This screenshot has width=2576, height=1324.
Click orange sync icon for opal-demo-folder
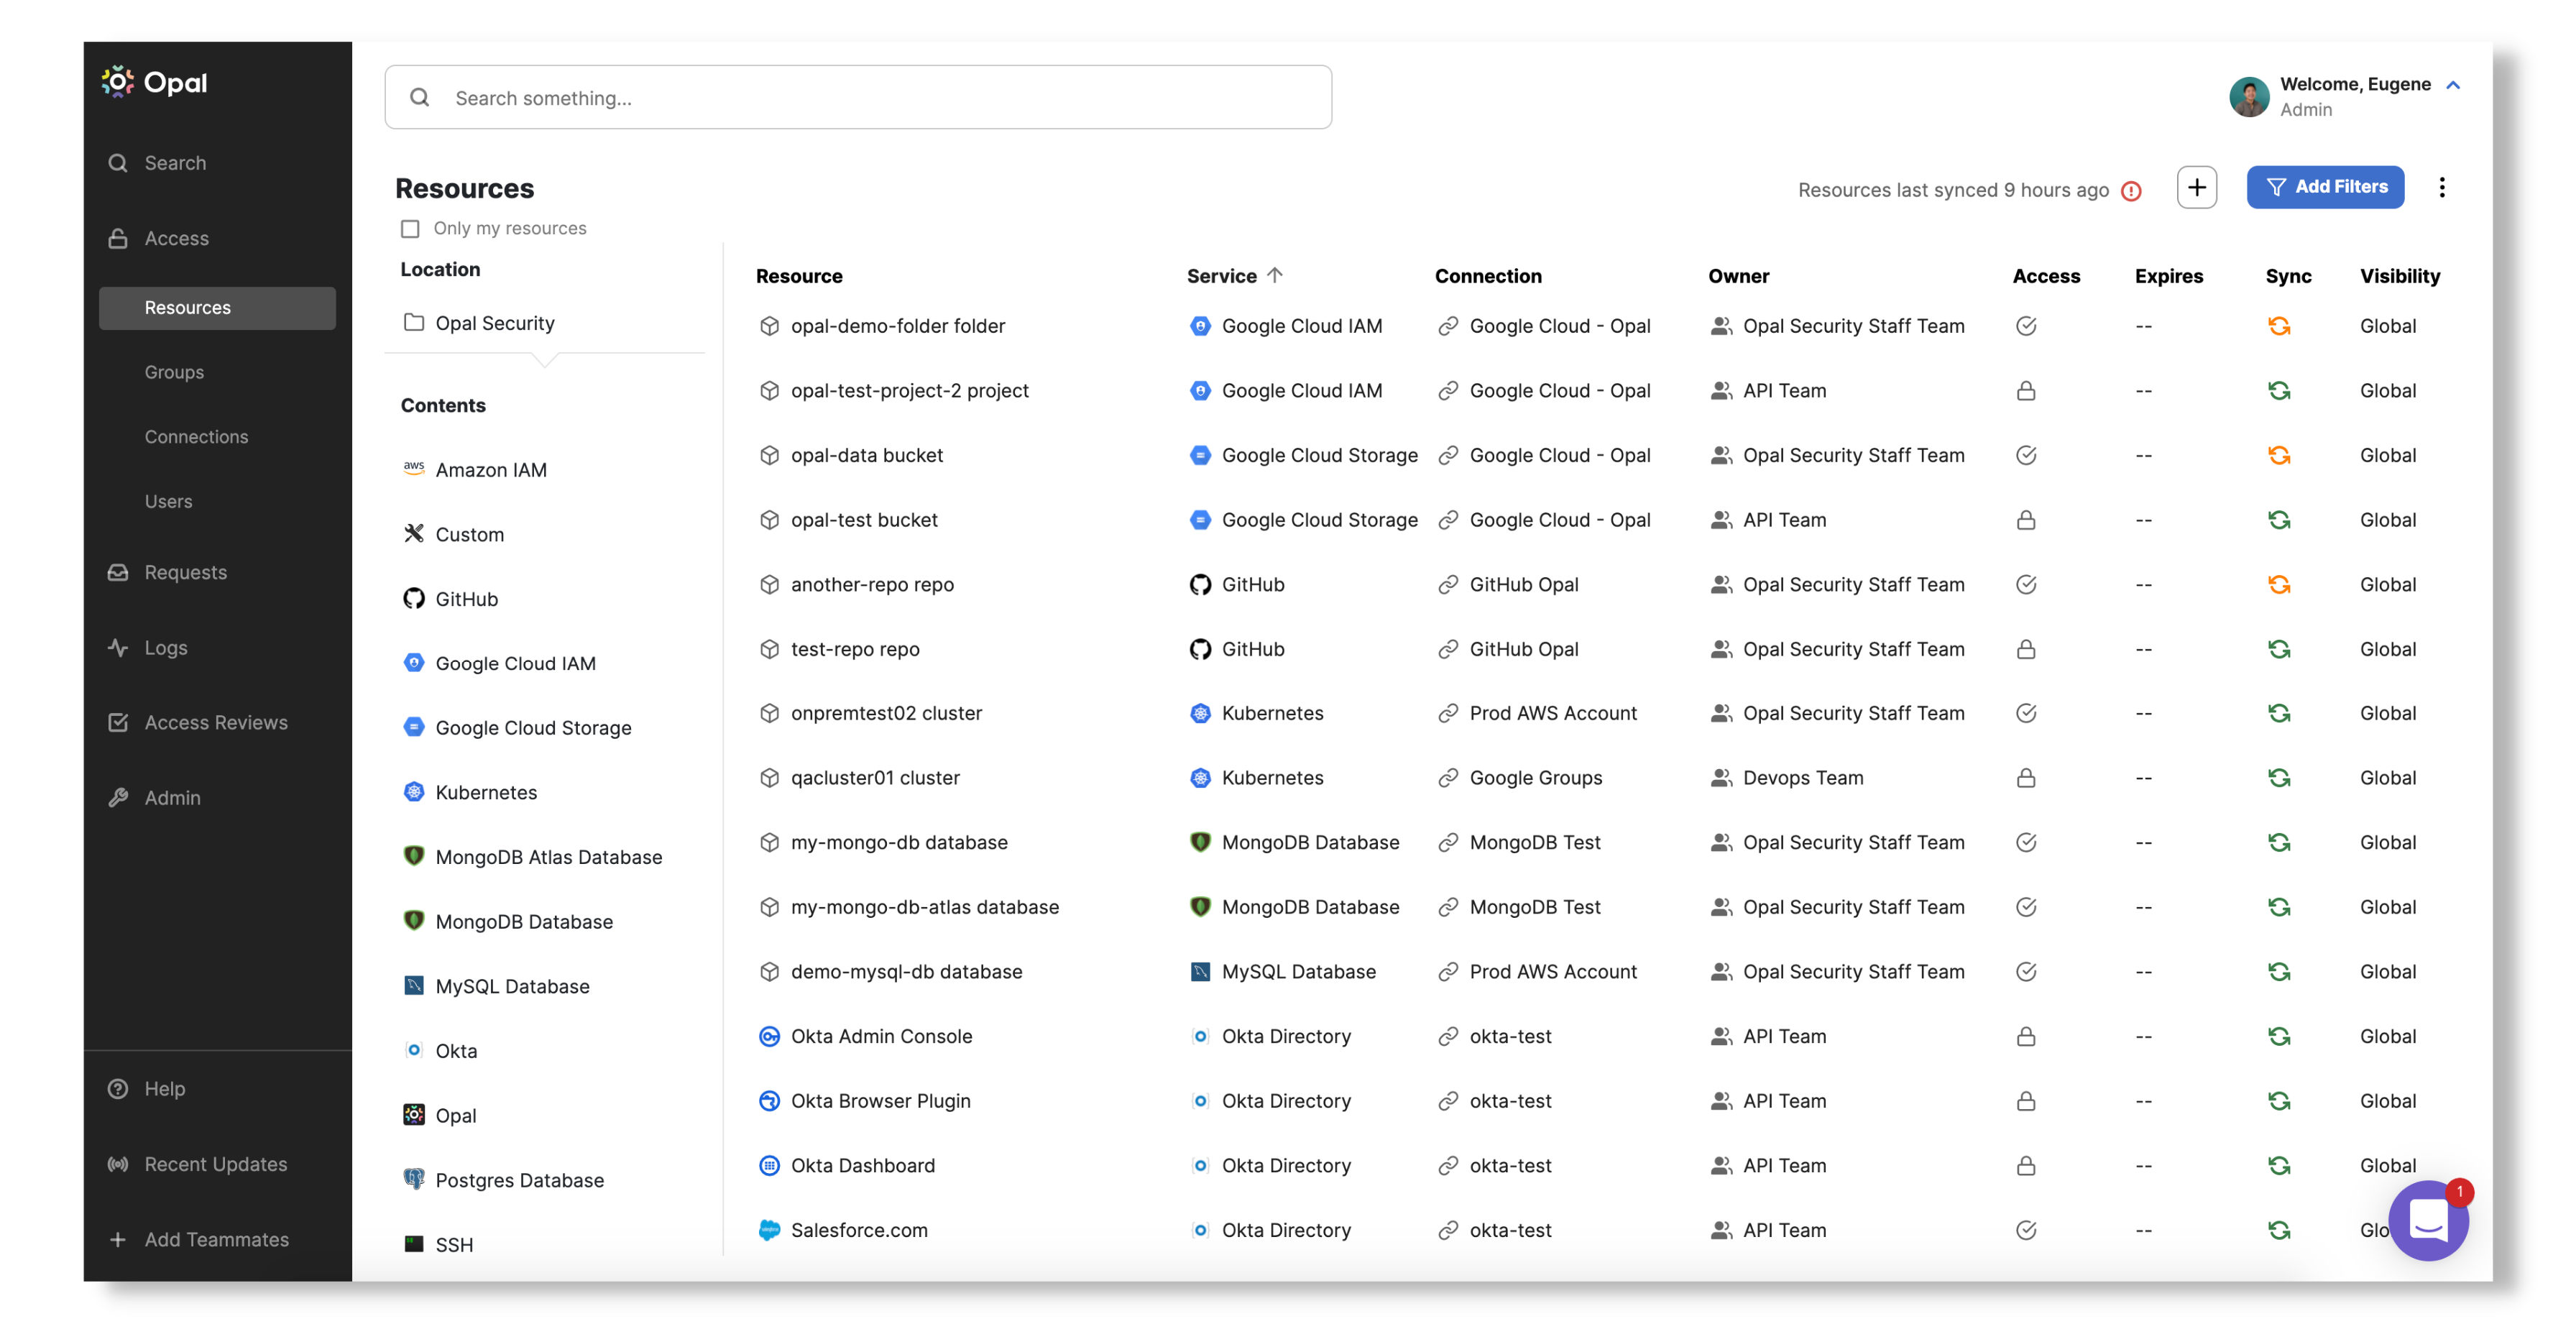(x=2278, y=326)
